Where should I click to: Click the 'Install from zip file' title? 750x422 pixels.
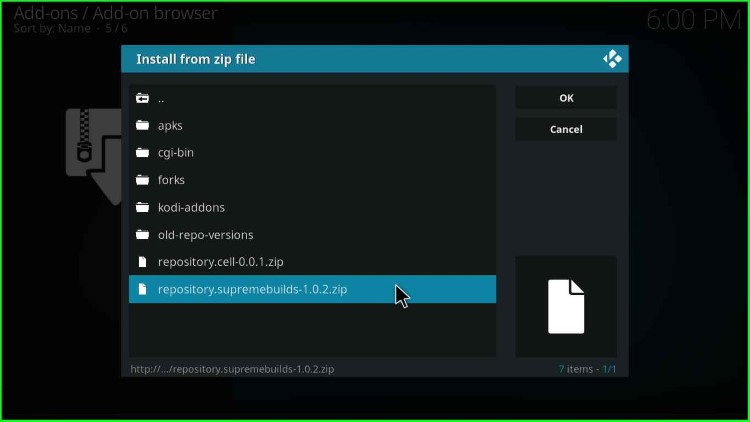(196, 59)
